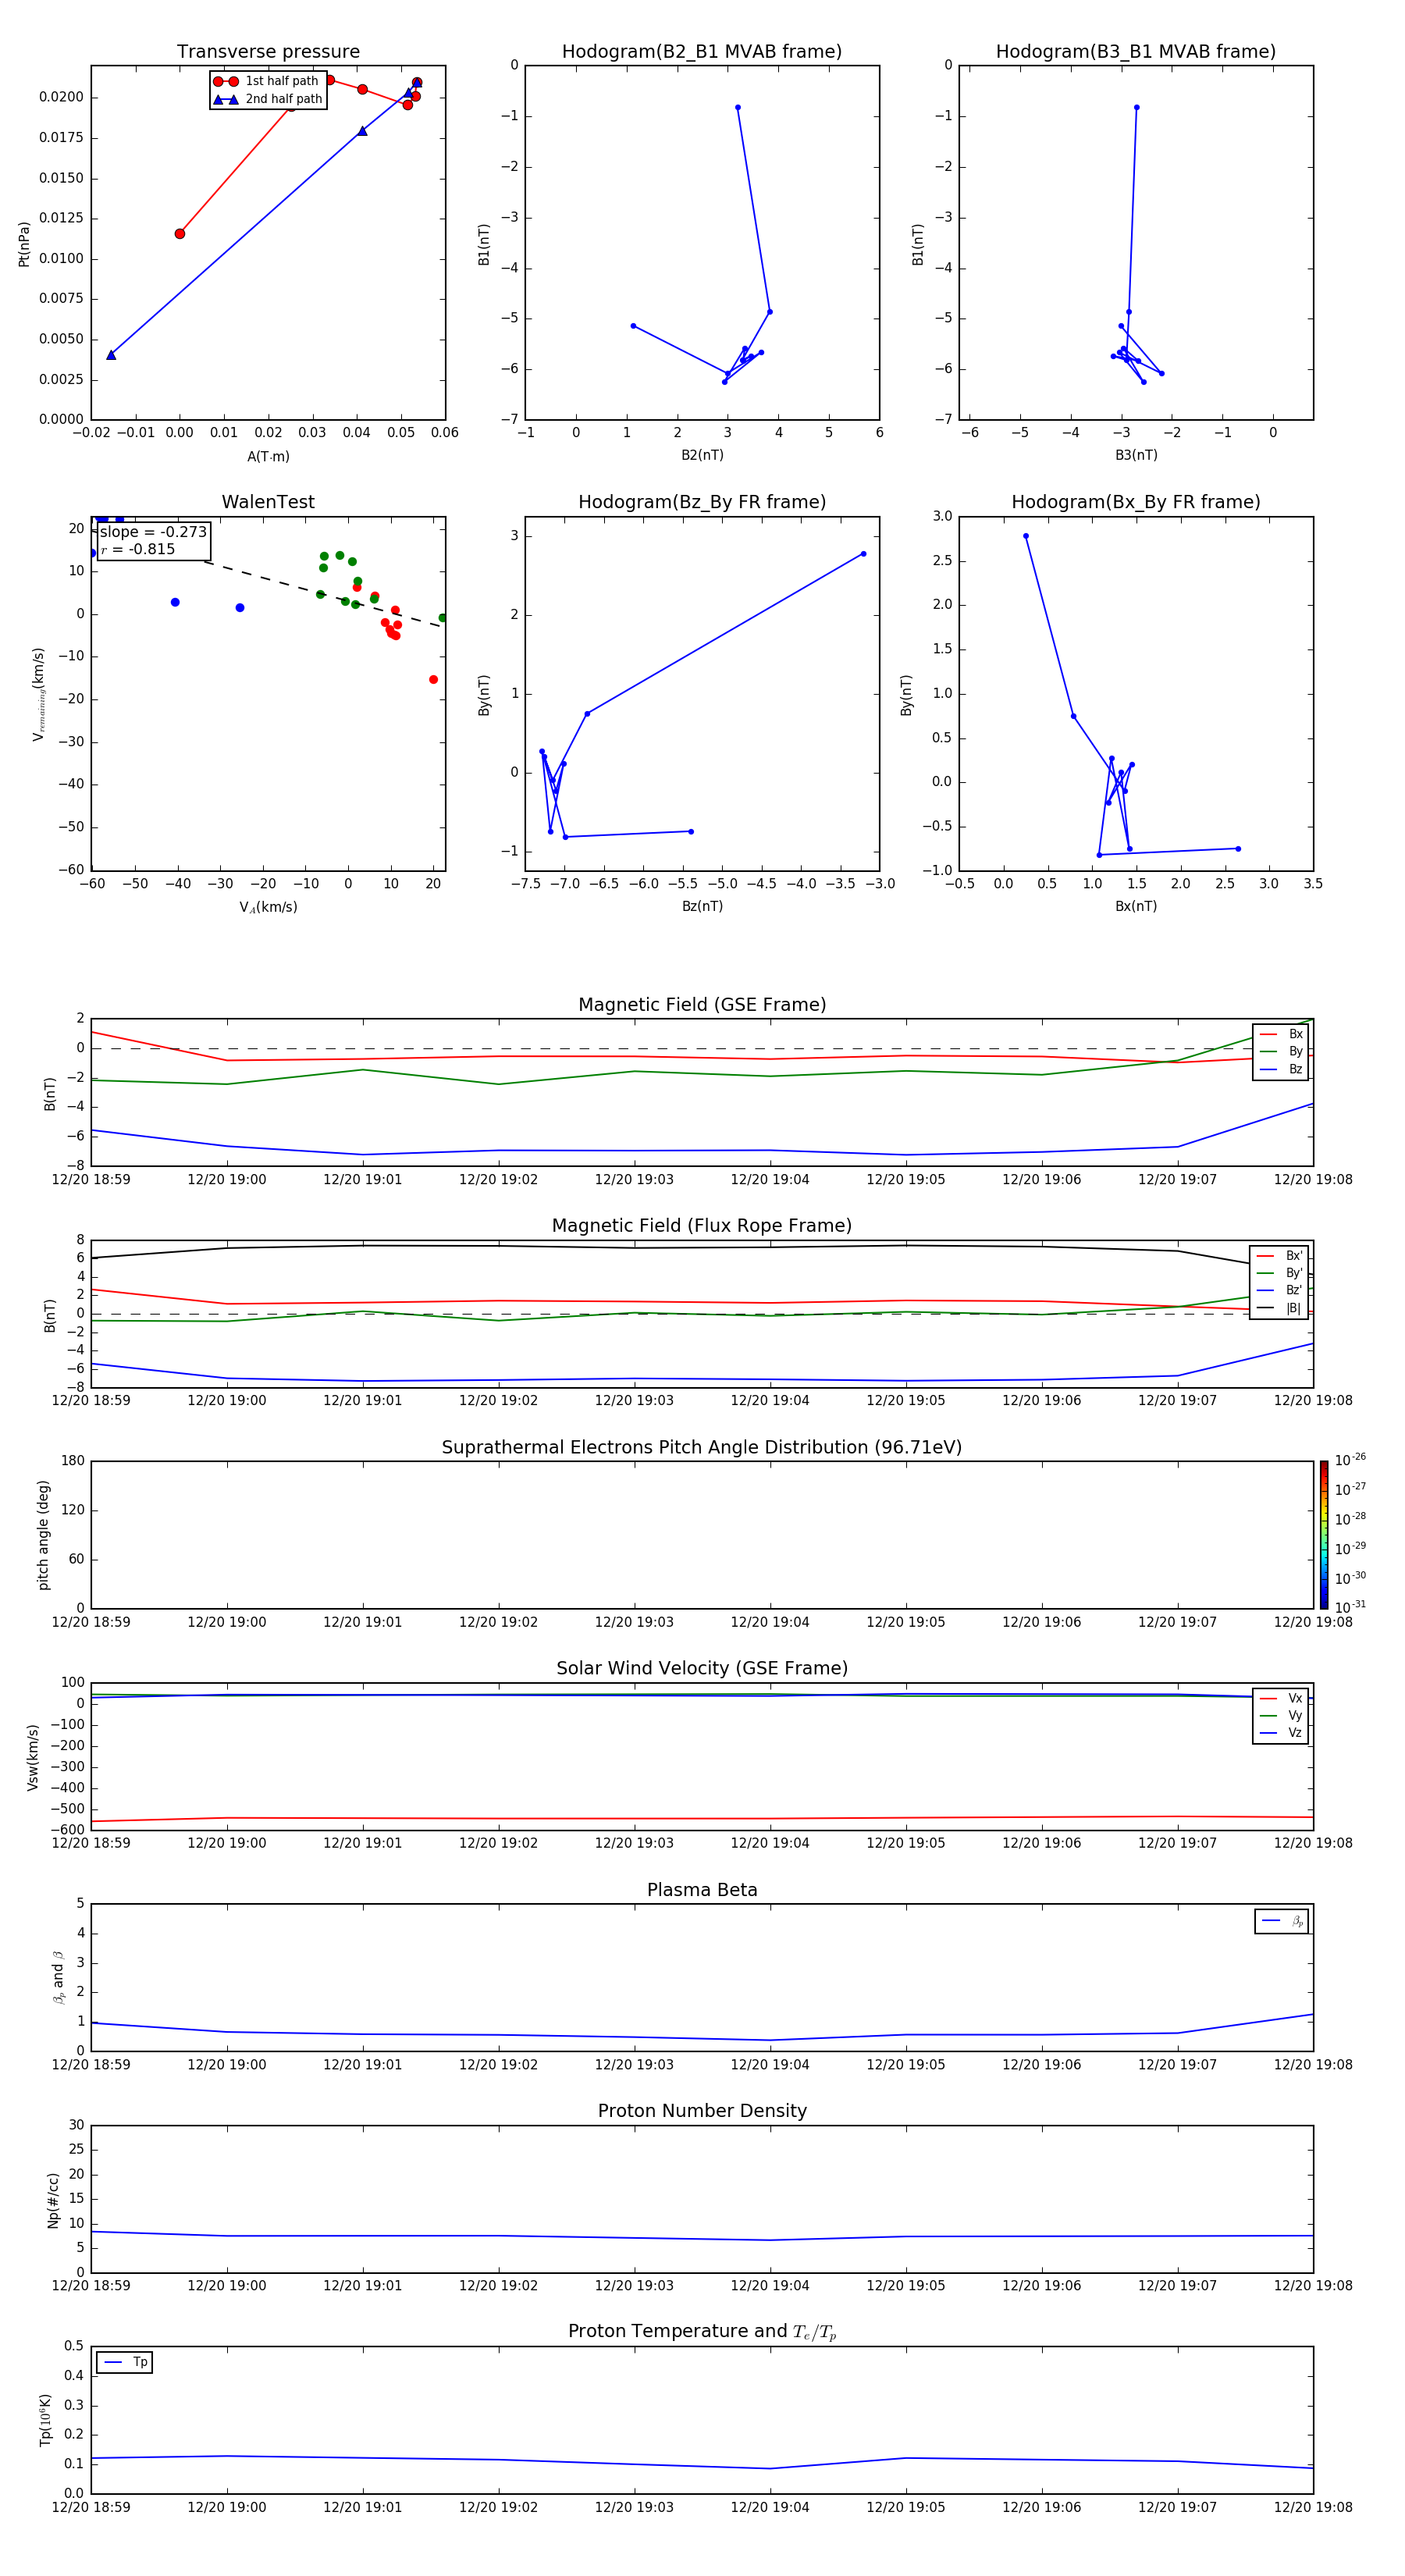Click the "Proton Number Density" title

[x=702, y=2111]
